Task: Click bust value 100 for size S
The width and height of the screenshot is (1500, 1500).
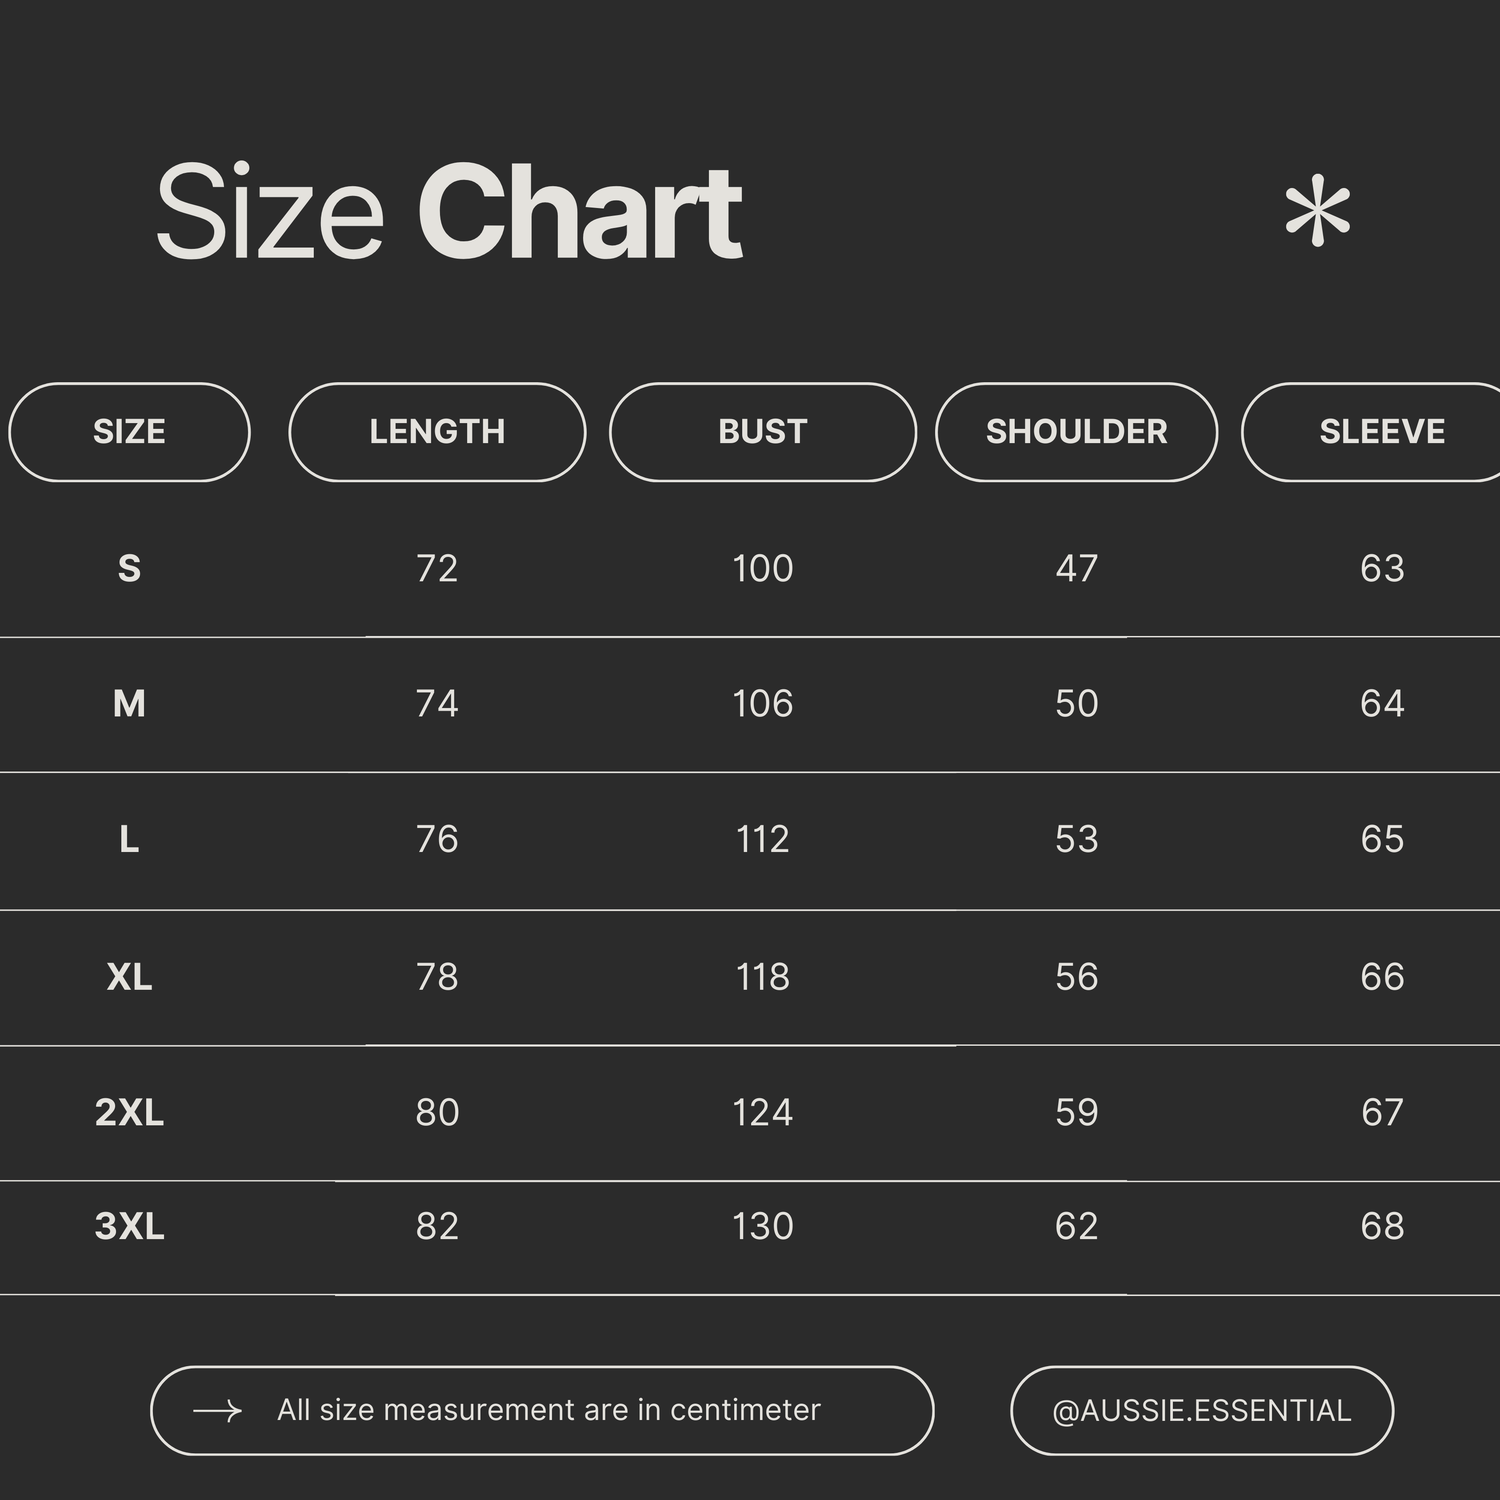Action: [x=762, y=568]
